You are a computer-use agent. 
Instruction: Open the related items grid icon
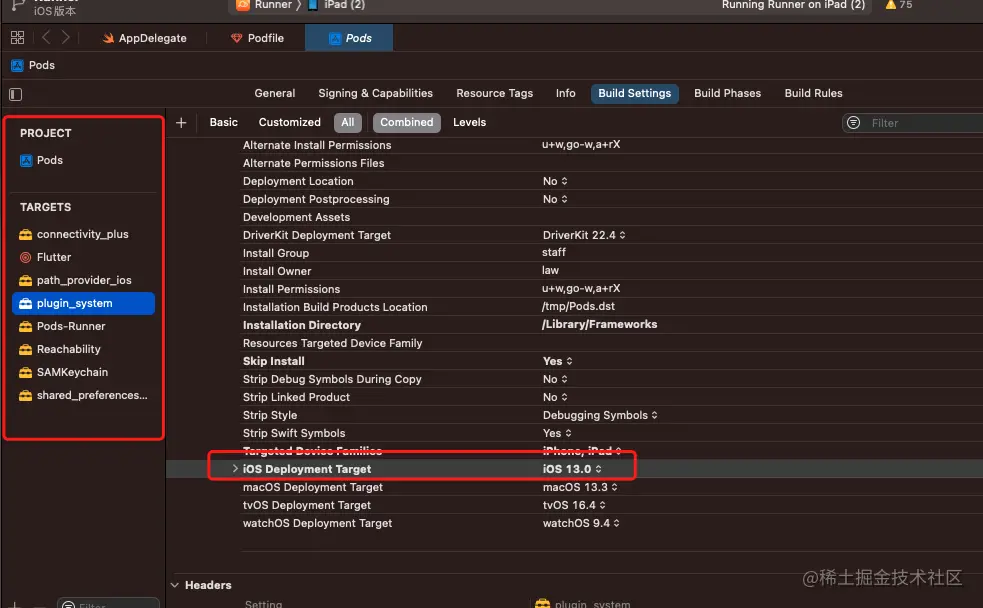coord(18,38)
